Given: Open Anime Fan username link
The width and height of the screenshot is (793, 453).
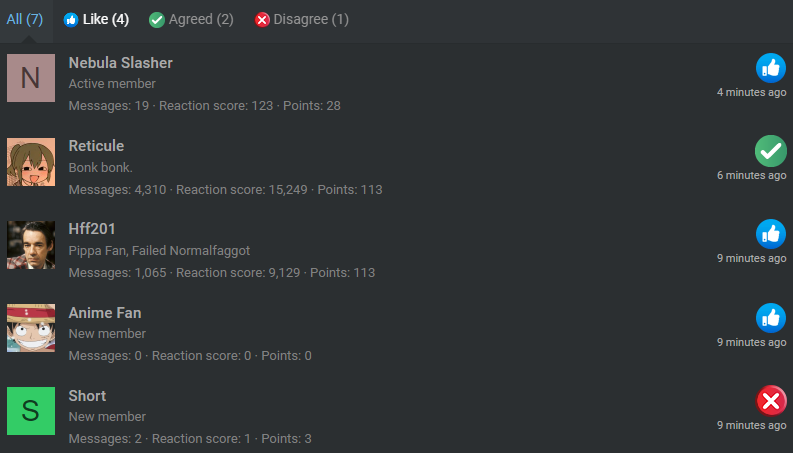Looking at the screenshot, I should point(105,312).
